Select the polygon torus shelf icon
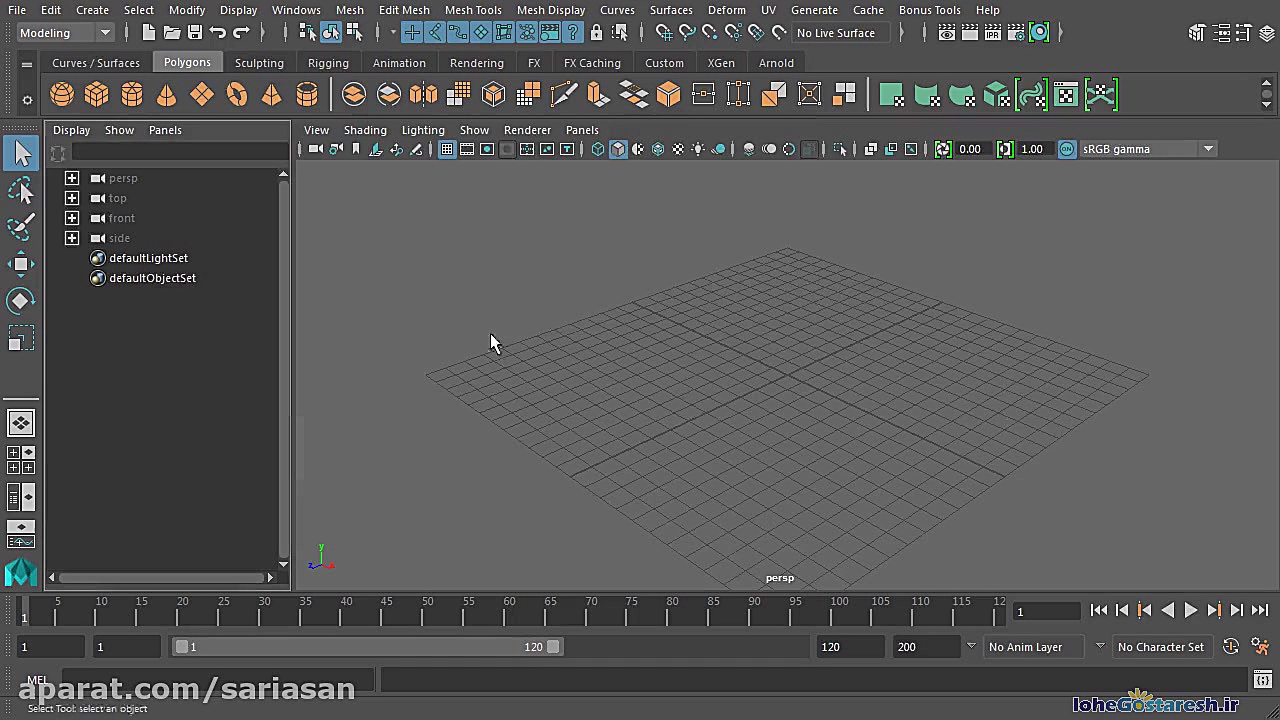Viewport: 1280px width, 720px height. pos(237,95)
